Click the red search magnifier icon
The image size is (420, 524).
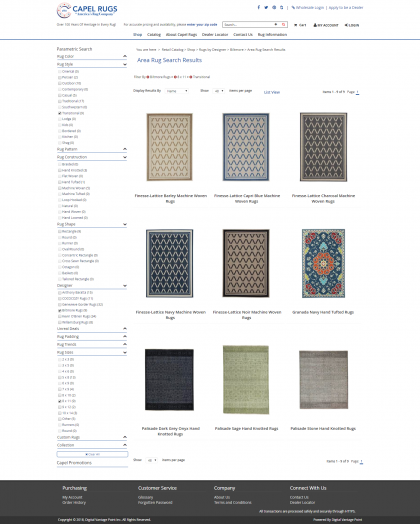(x=283, y=24)
